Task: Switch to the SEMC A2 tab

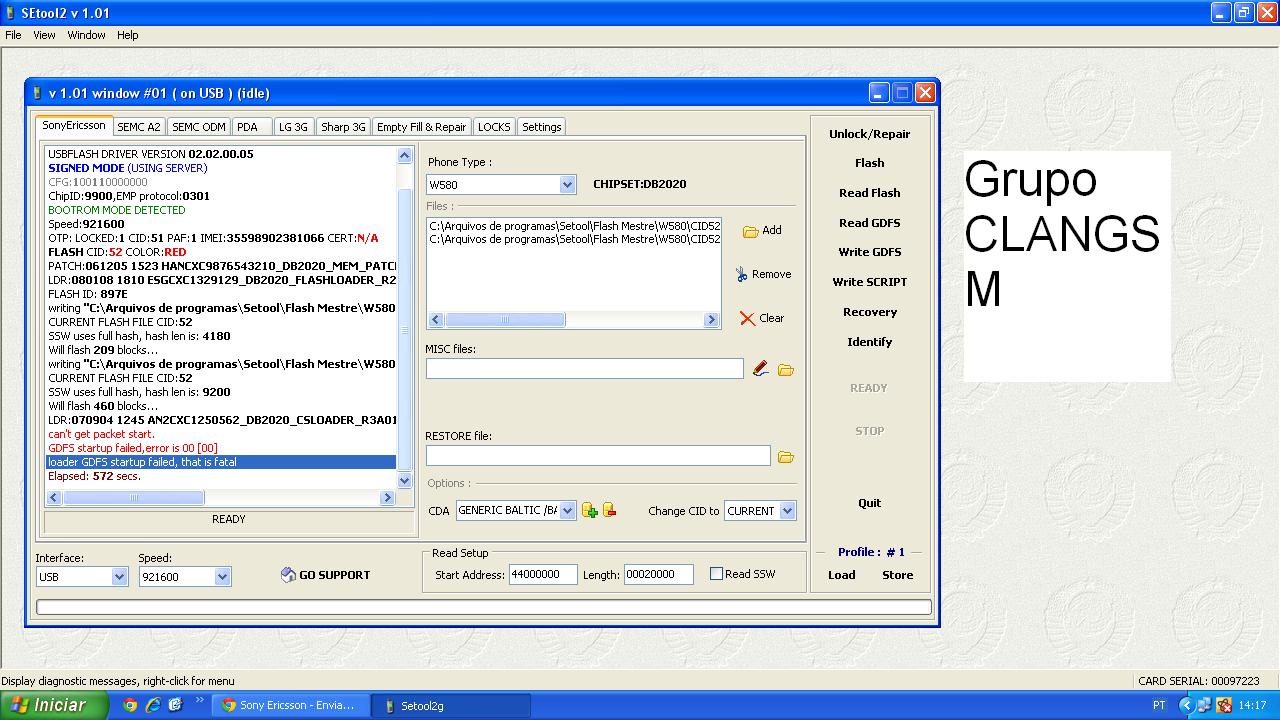Action: pyautogui.click(x=139, y=127)
